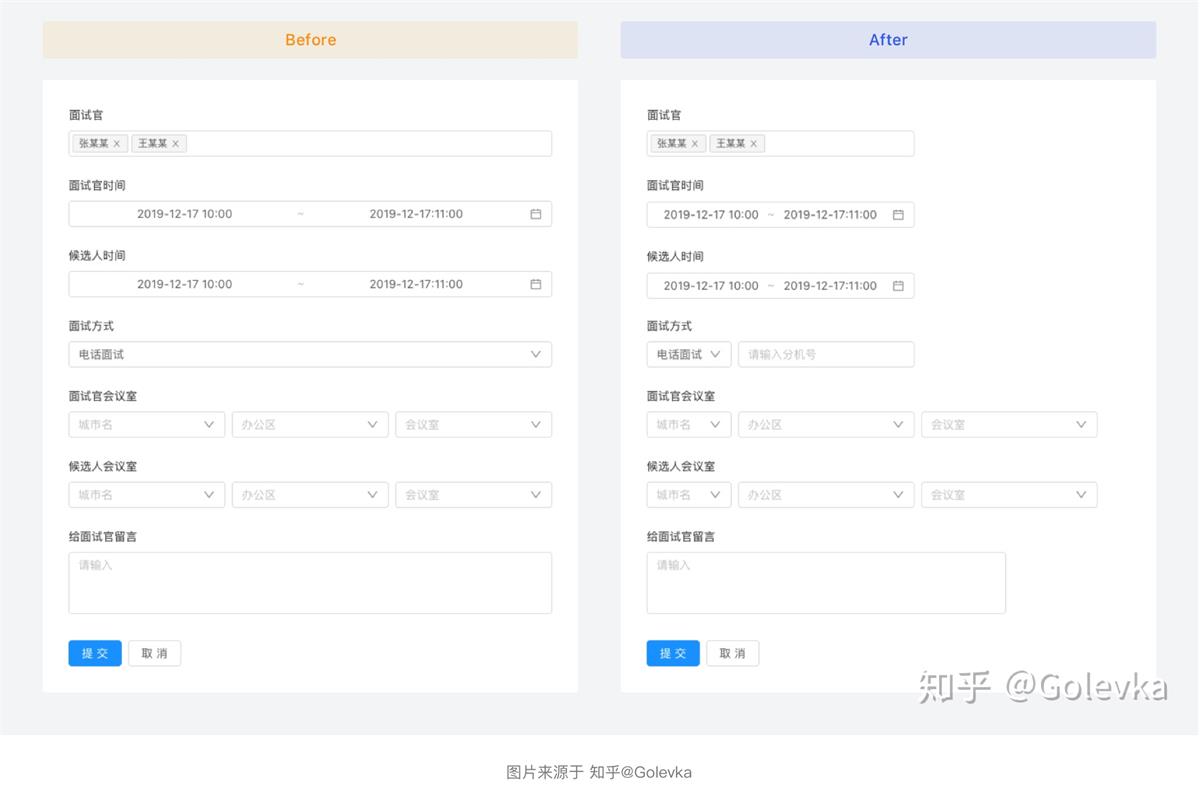Click start date of 面试官时间 in After
The height and width of the screenshot is (800, 1200).
711,215
